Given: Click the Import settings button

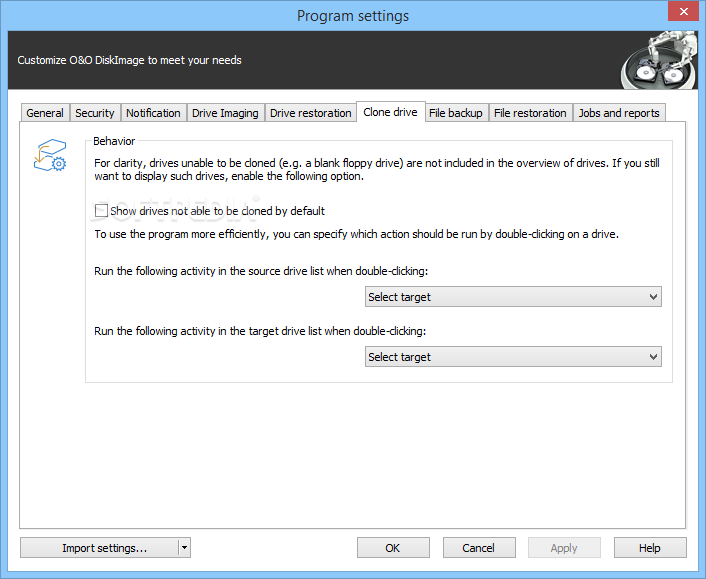Looking at the screenshot, I should (100, 548).
